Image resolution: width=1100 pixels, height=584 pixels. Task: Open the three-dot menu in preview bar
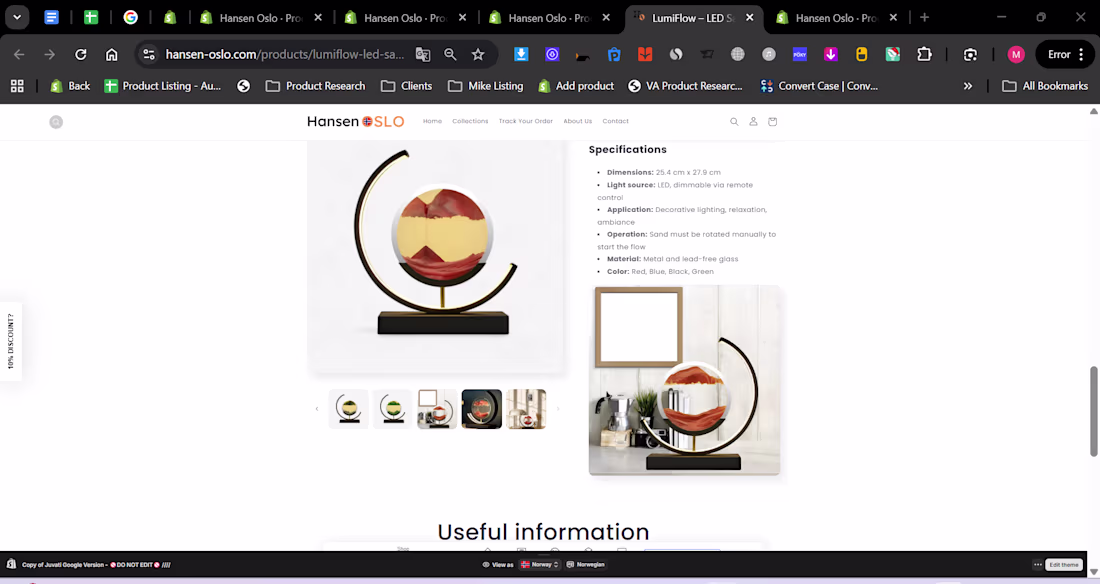(x=1038, y=564)
